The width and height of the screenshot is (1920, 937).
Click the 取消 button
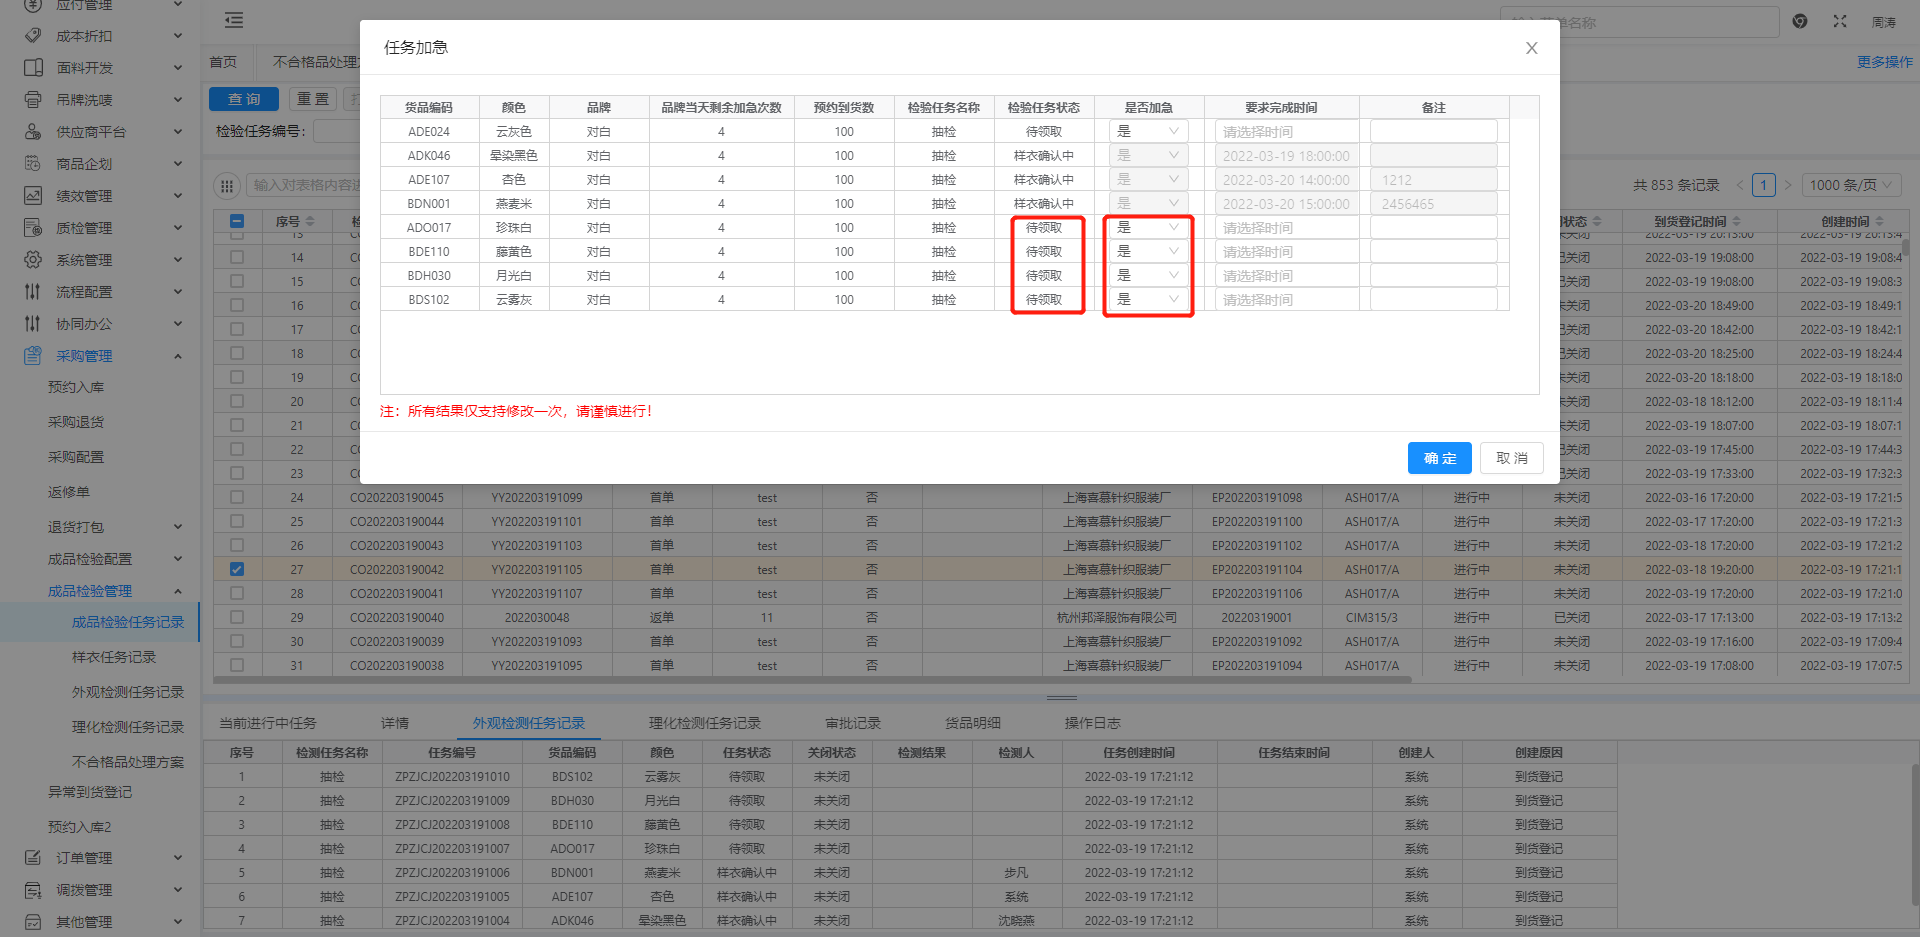pyautogui.click(x=1511, y=458)
